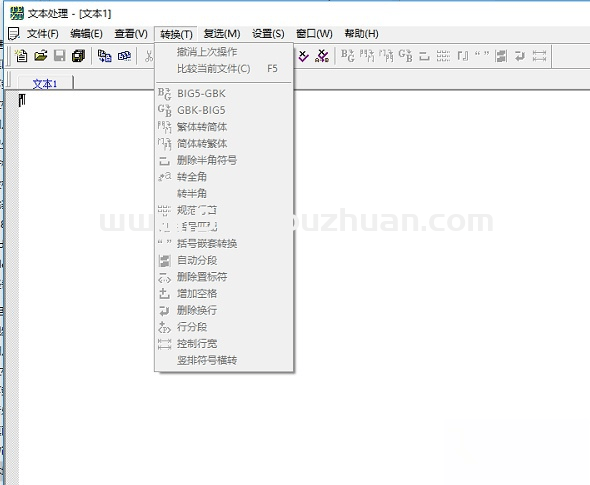This screenshot has height=485, width=590.
Task: Open the 帮助(H) menu
Action: [361, 34]
